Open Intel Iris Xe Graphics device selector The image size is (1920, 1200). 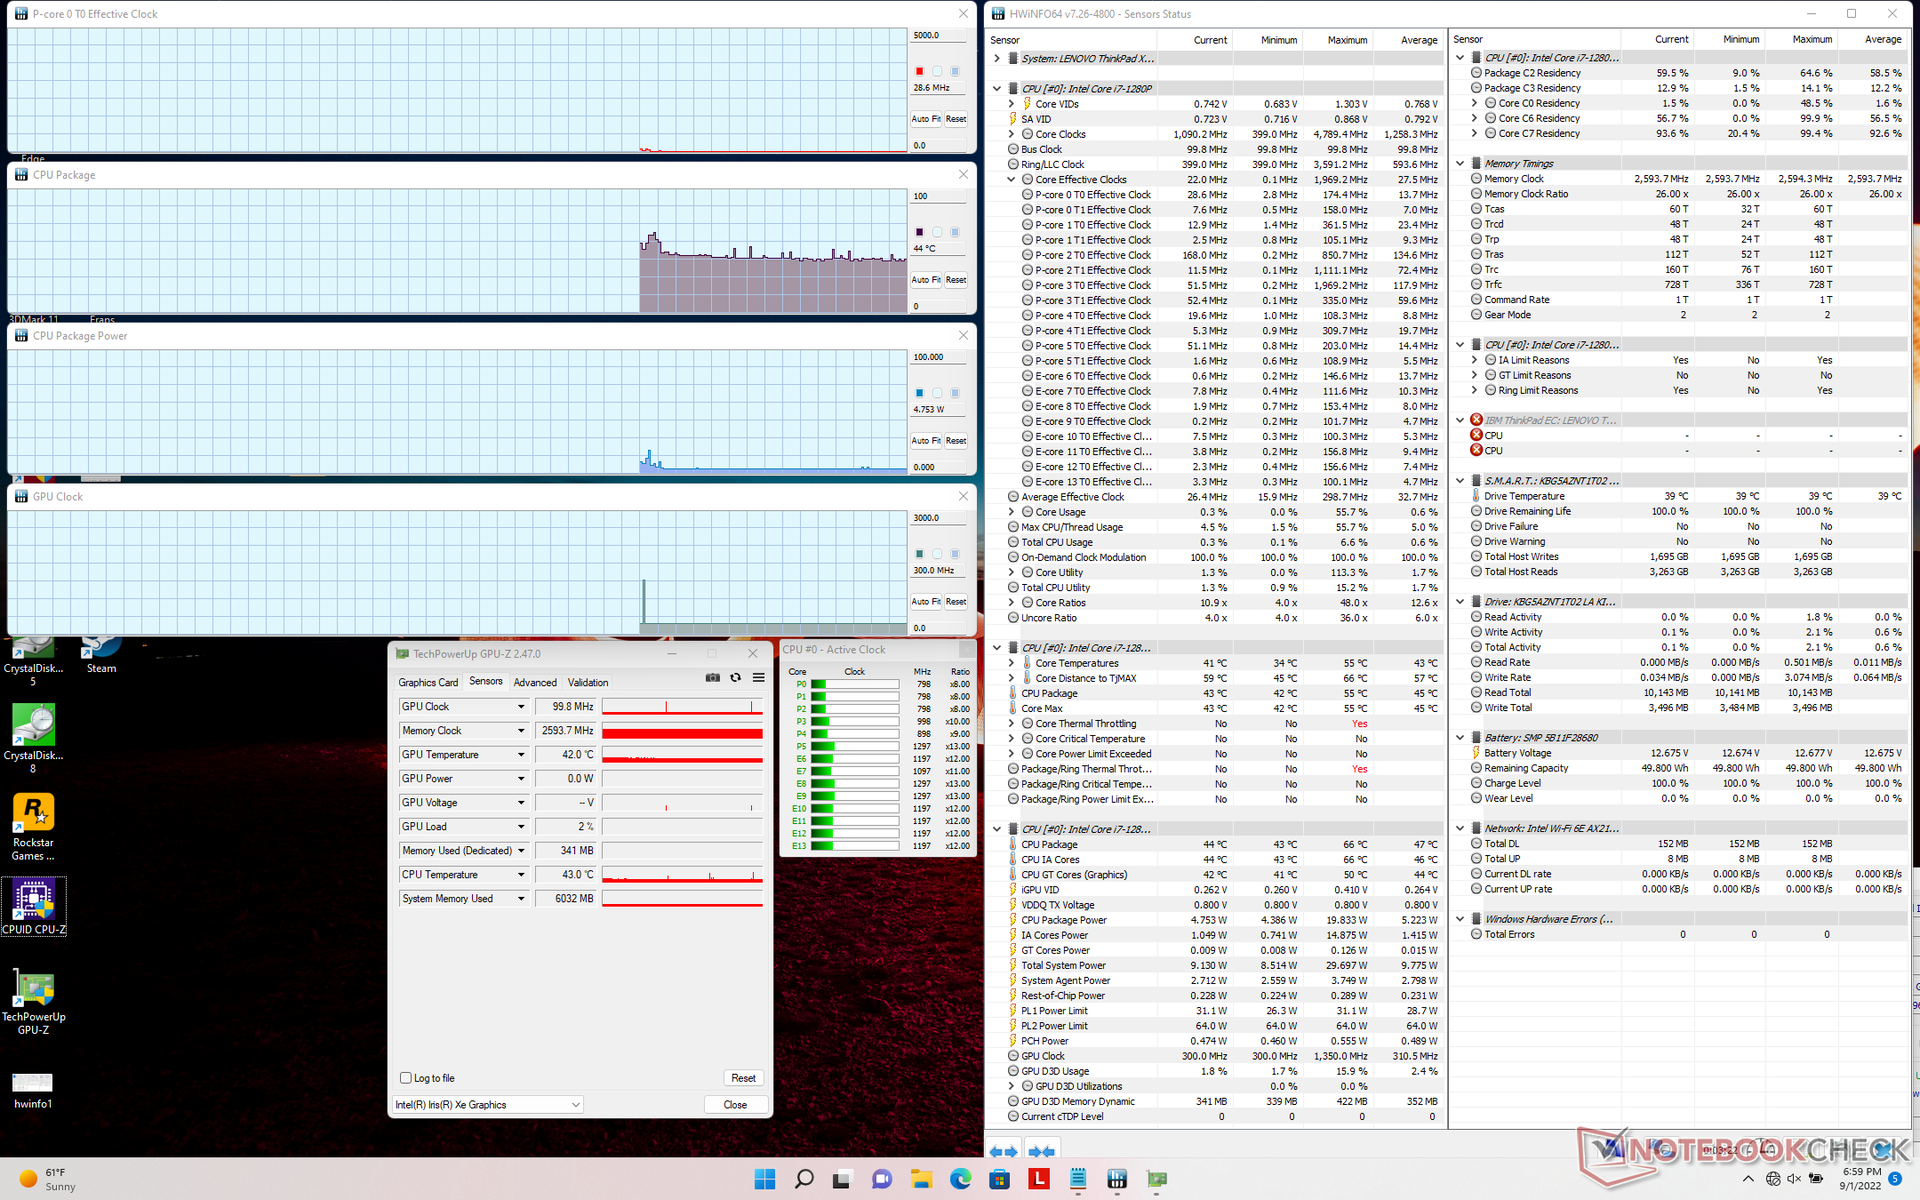[487, 1105]
